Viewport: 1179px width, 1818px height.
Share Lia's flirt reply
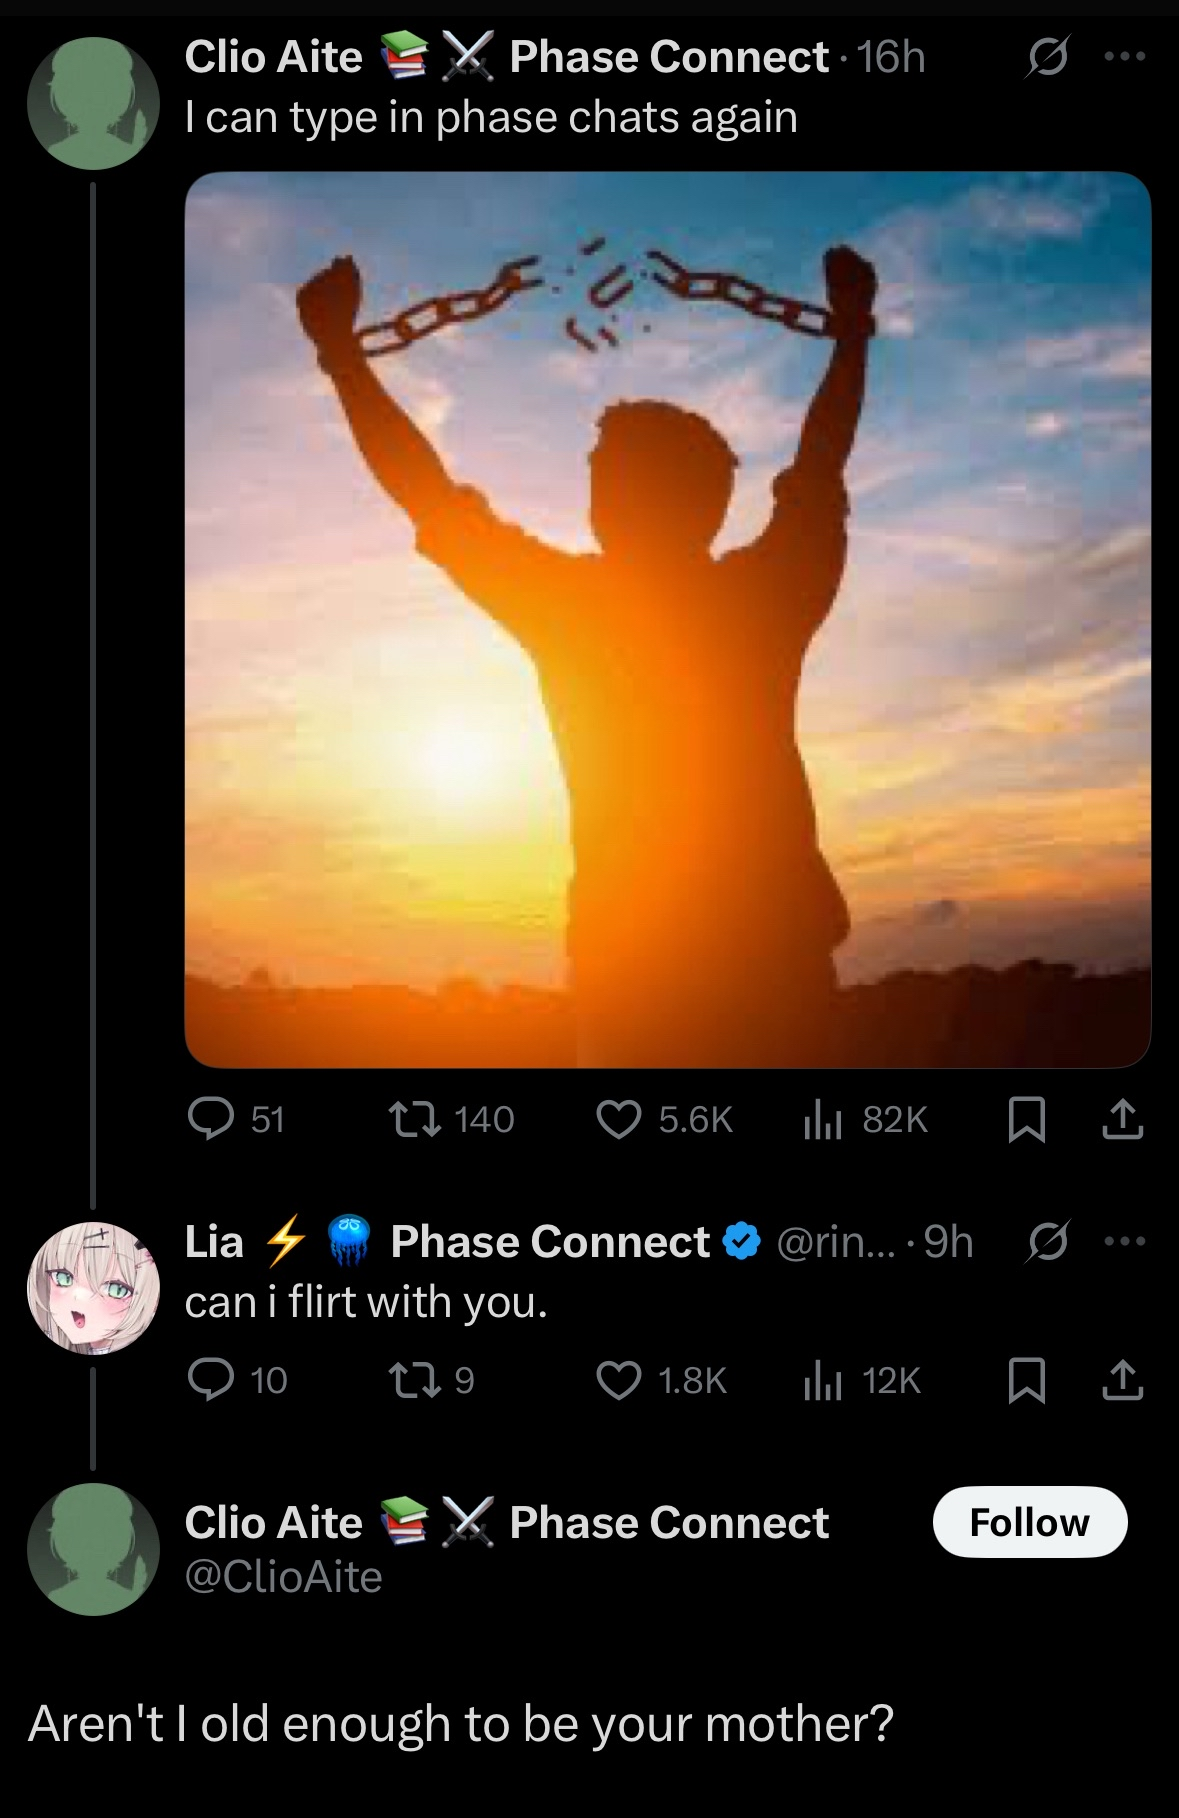coord(1122,1380)
